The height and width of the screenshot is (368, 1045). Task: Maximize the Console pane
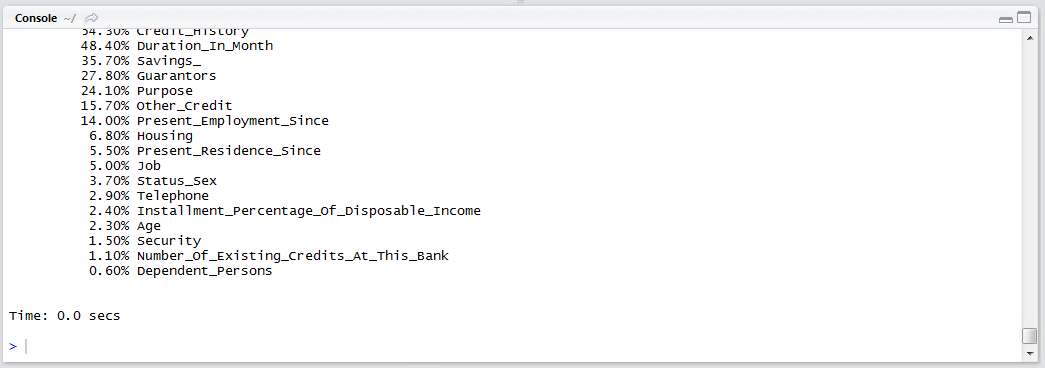(x=1024, y=18)
